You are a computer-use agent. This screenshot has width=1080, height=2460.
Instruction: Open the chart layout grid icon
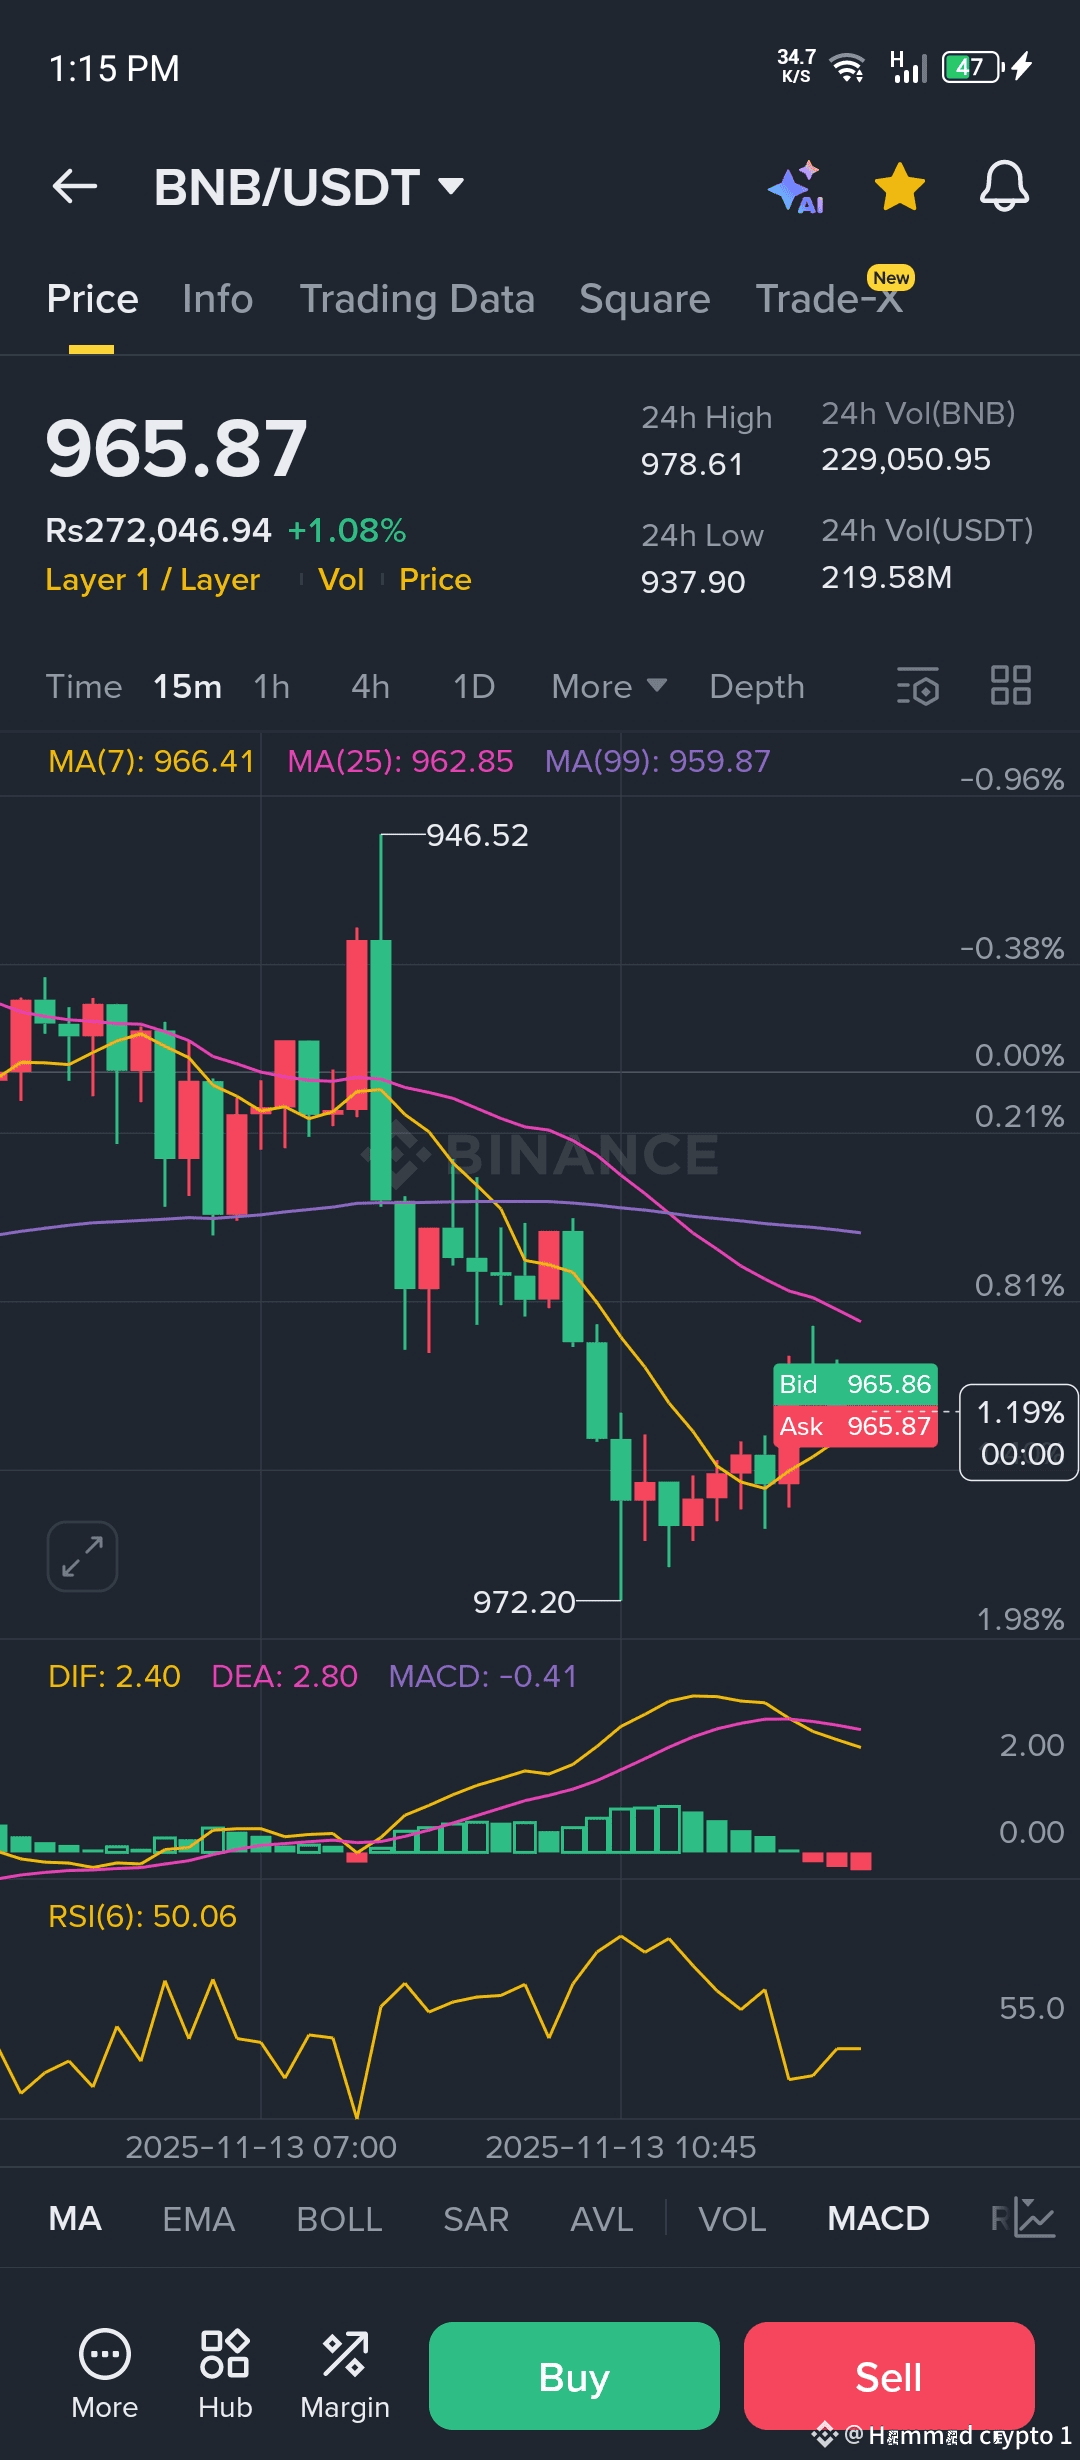pyautogui.click(x=1010, y=686)
